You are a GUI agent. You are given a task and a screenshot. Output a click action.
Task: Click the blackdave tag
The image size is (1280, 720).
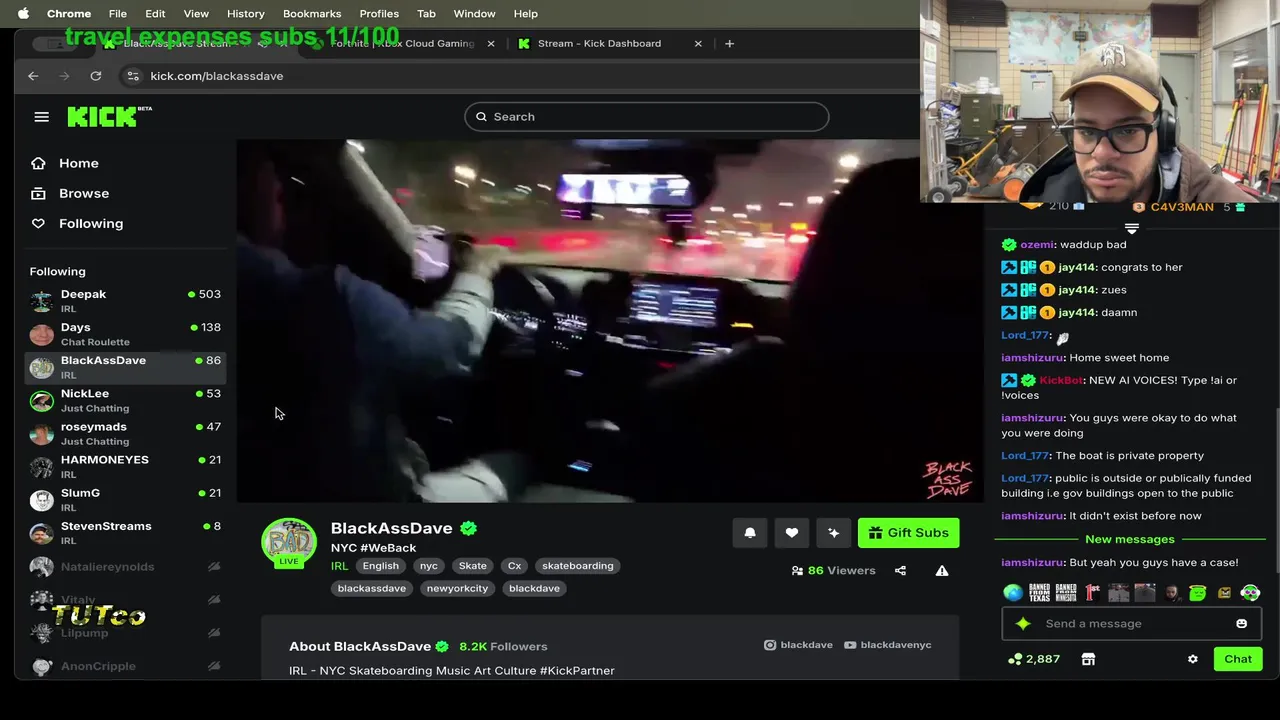pos(534,589)
